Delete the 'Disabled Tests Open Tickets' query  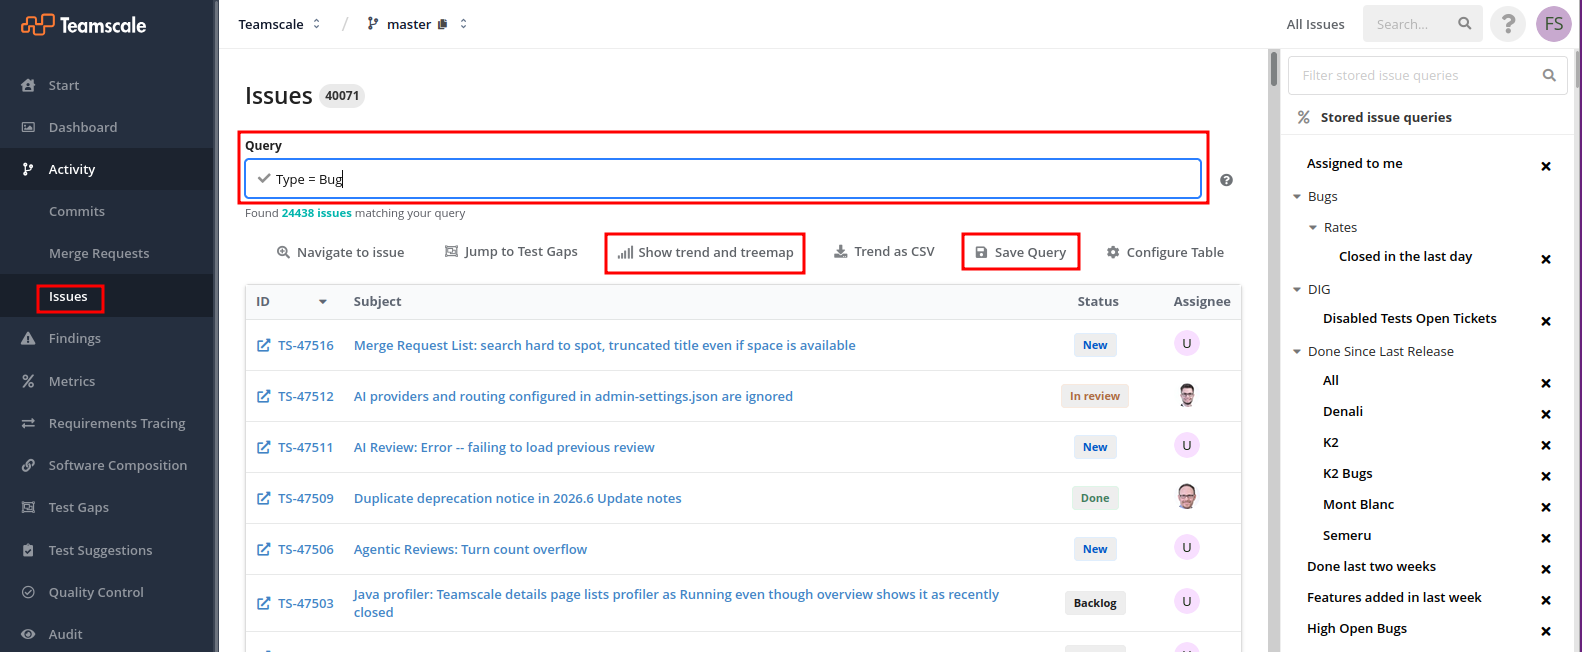1546,321
